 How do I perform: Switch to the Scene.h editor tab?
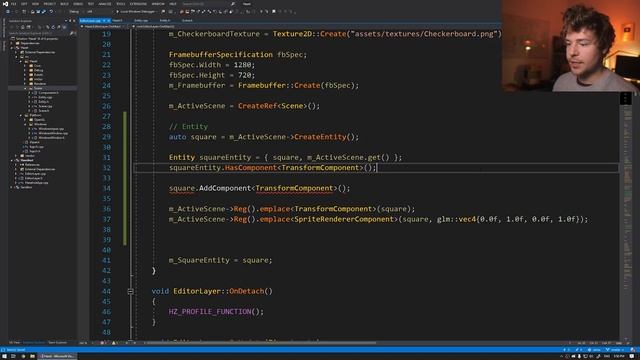coord(187,20)
